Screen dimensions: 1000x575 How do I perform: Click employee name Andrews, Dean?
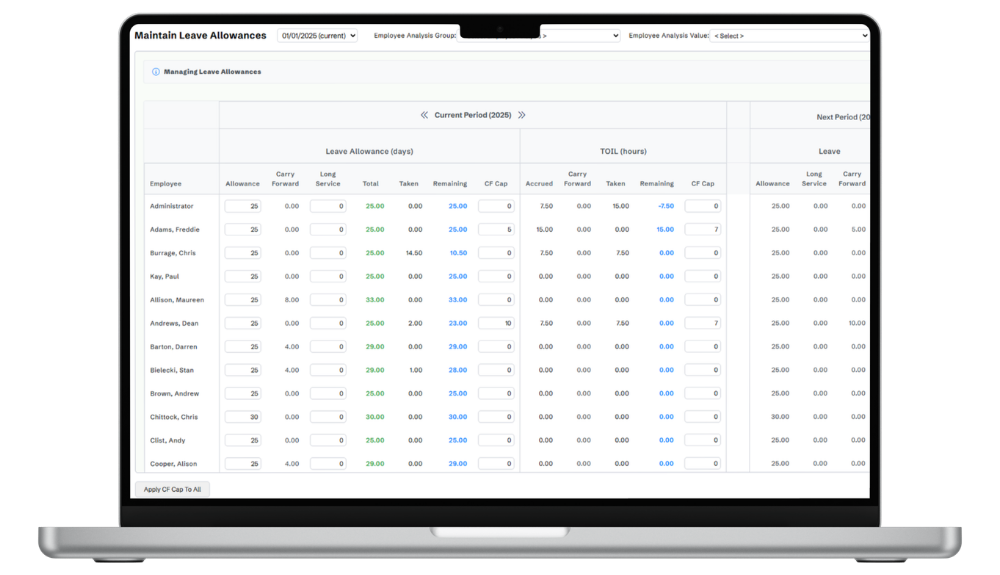(174, 323)
